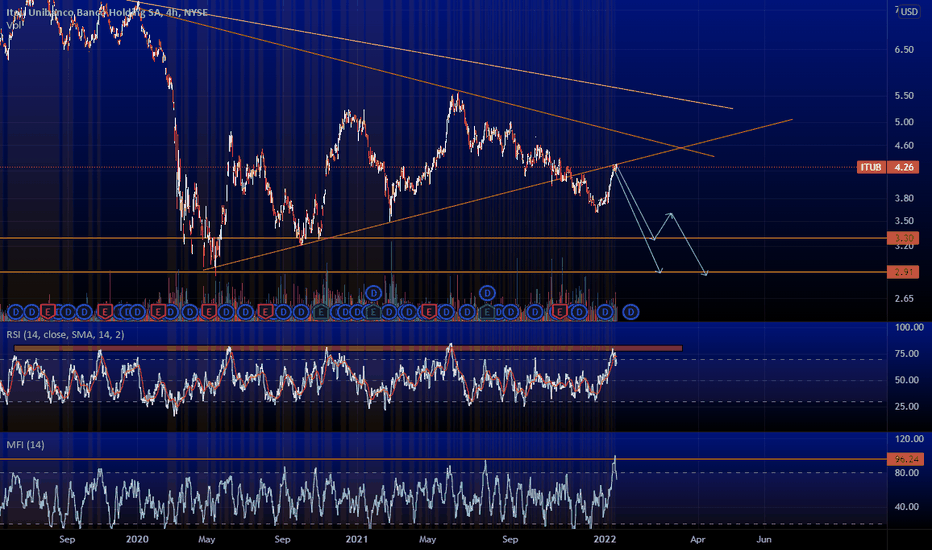
Task: Click the 2021 time axis label
Action: (x=357, y=539)
